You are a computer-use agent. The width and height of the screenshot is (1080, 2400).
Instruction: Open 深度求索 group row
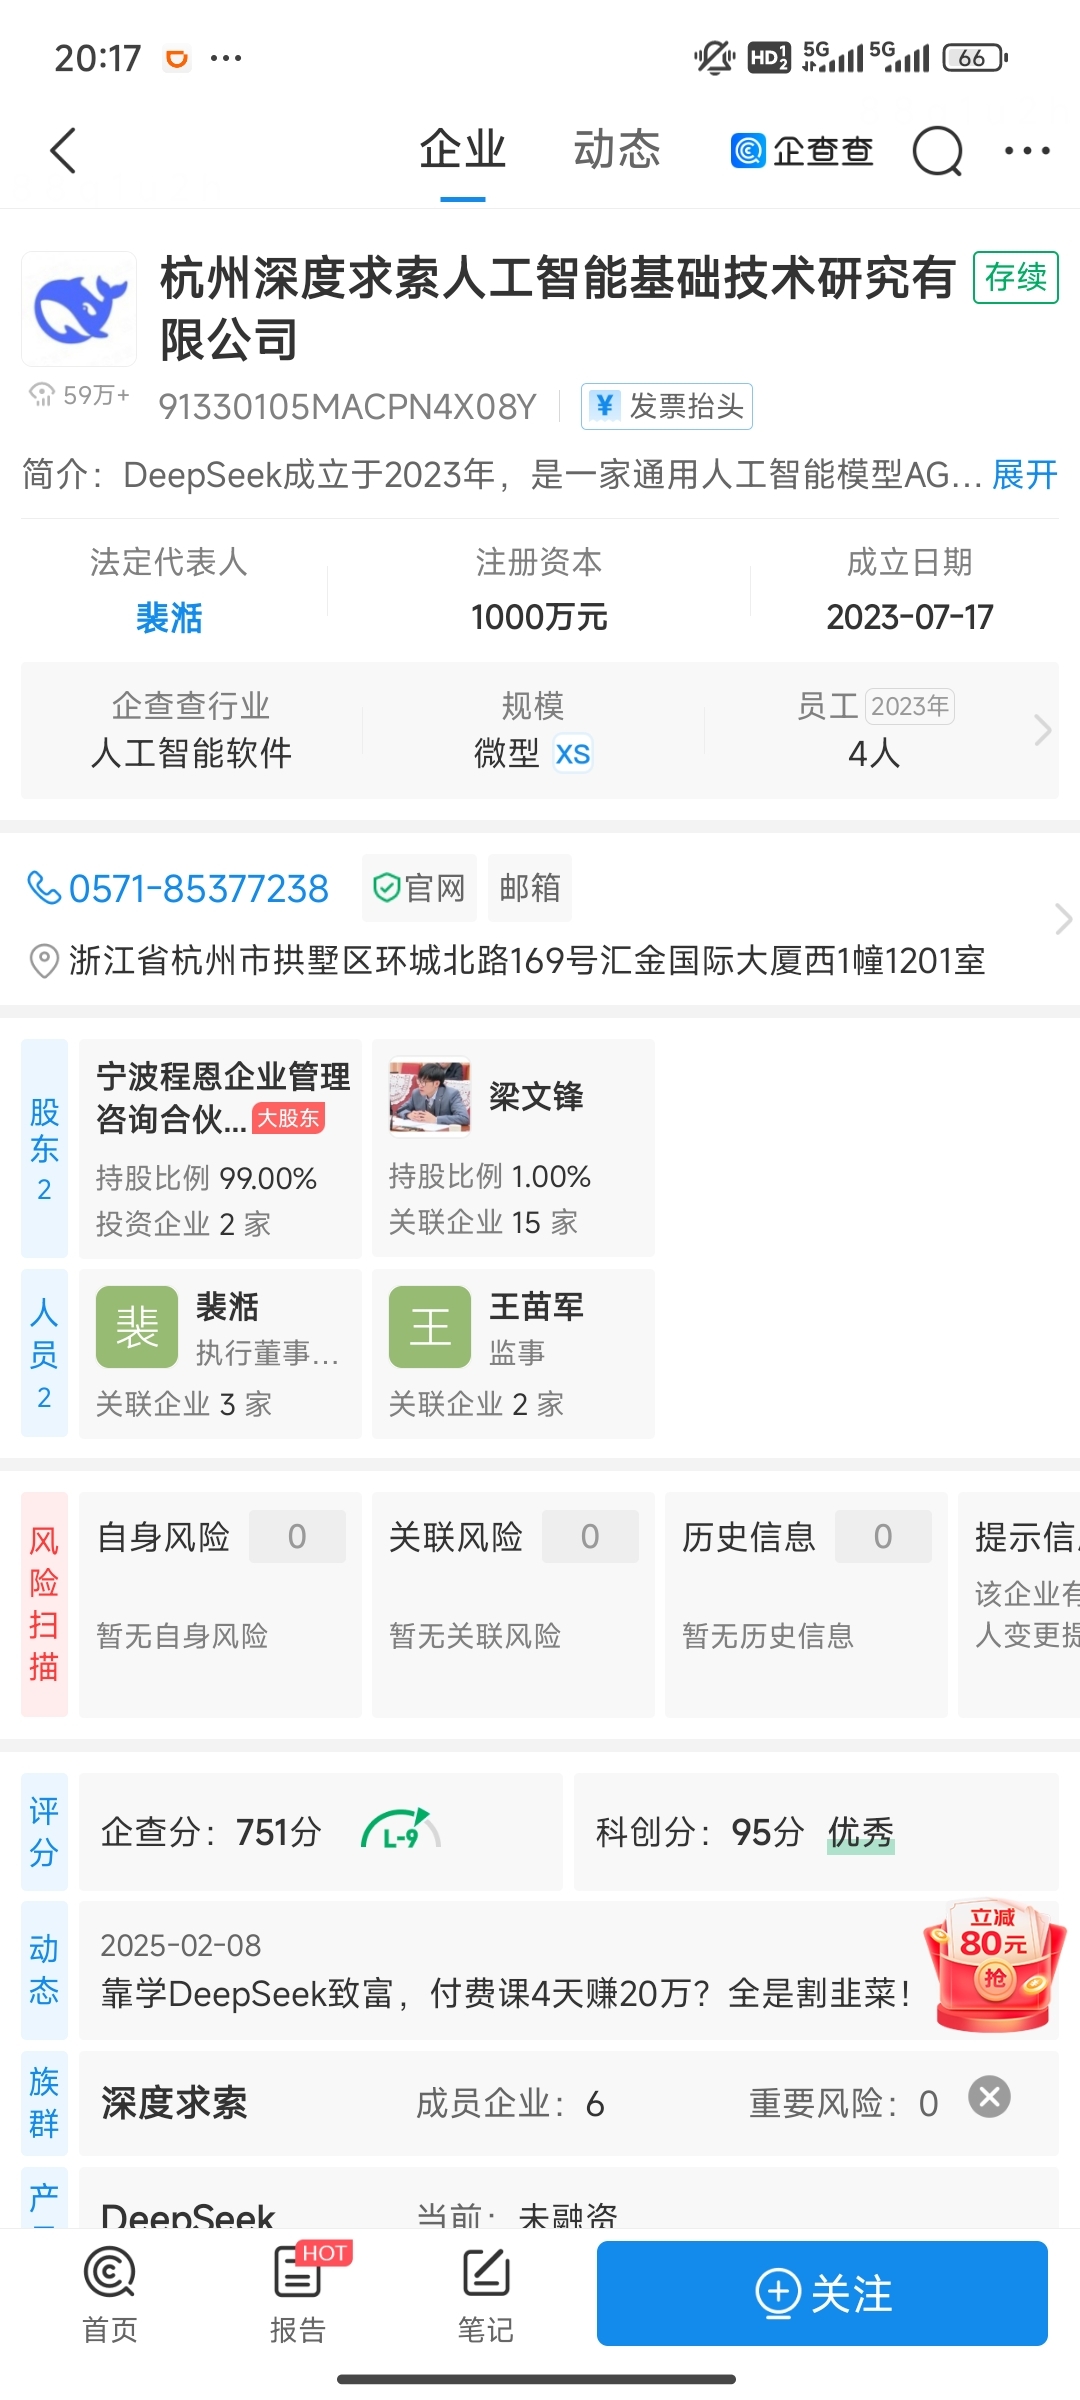[568, 2103]
